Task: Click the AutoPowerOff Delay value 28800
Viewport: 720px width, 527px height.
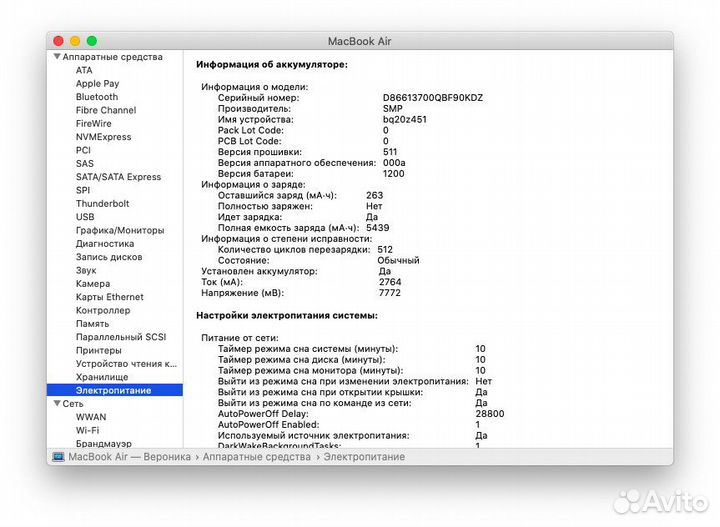Action: click(489, 414)
